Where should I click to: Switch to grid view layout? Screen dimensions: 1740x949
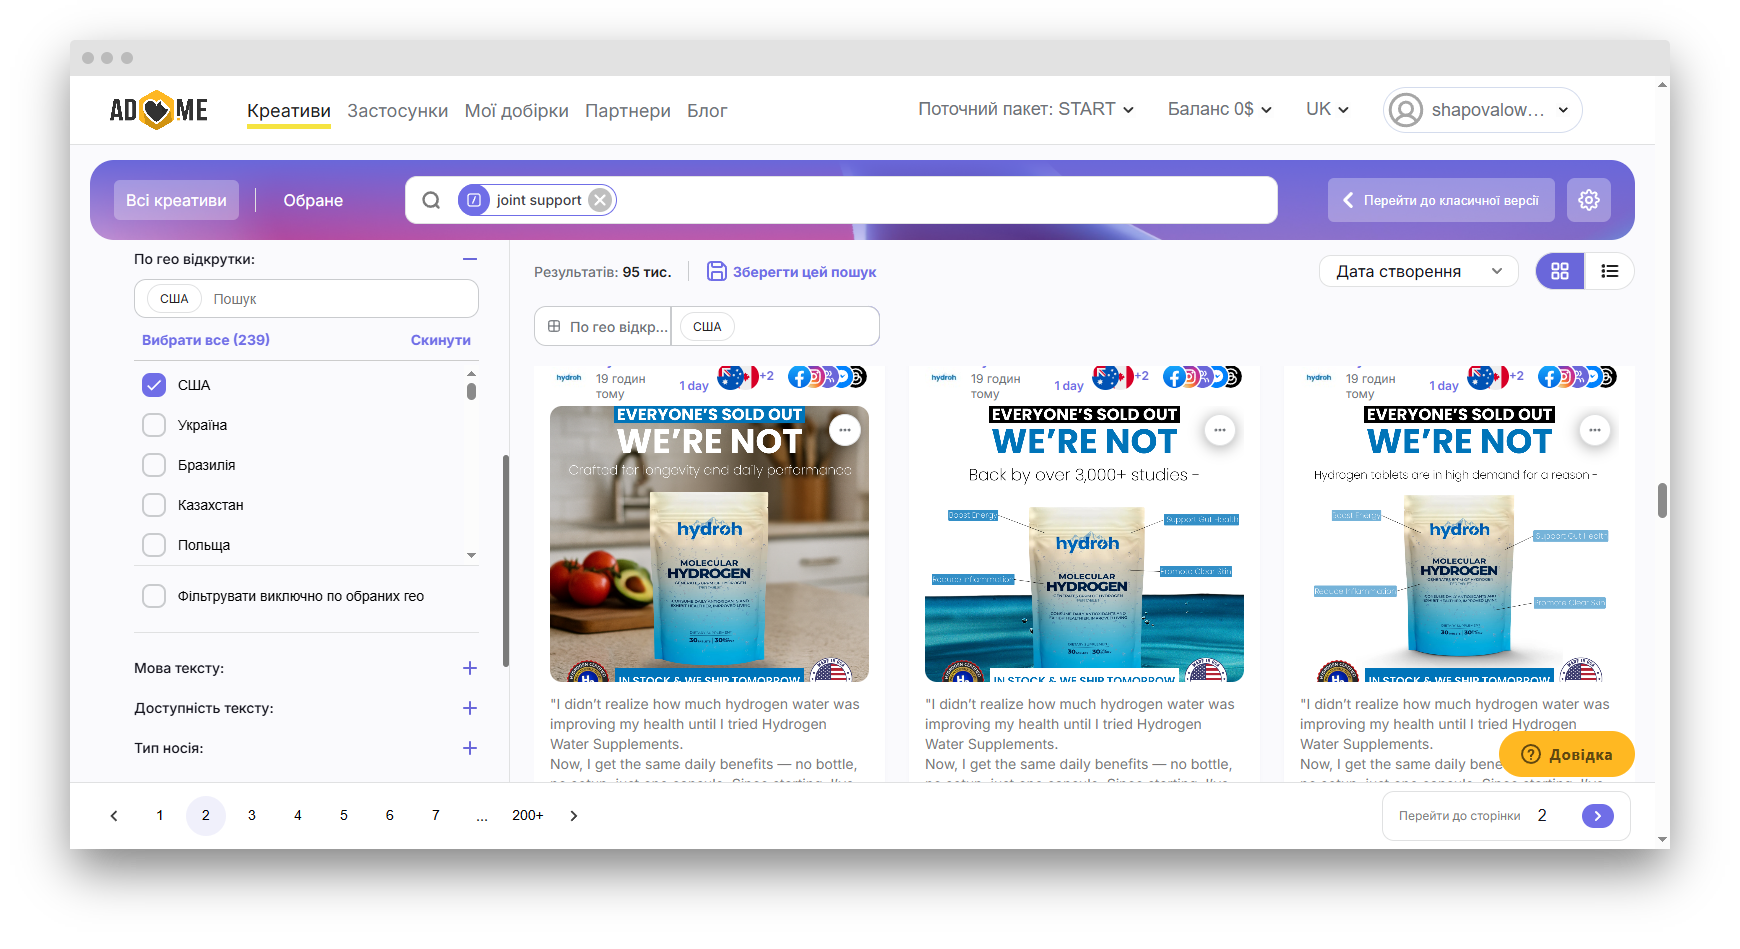pos(1560,271)
